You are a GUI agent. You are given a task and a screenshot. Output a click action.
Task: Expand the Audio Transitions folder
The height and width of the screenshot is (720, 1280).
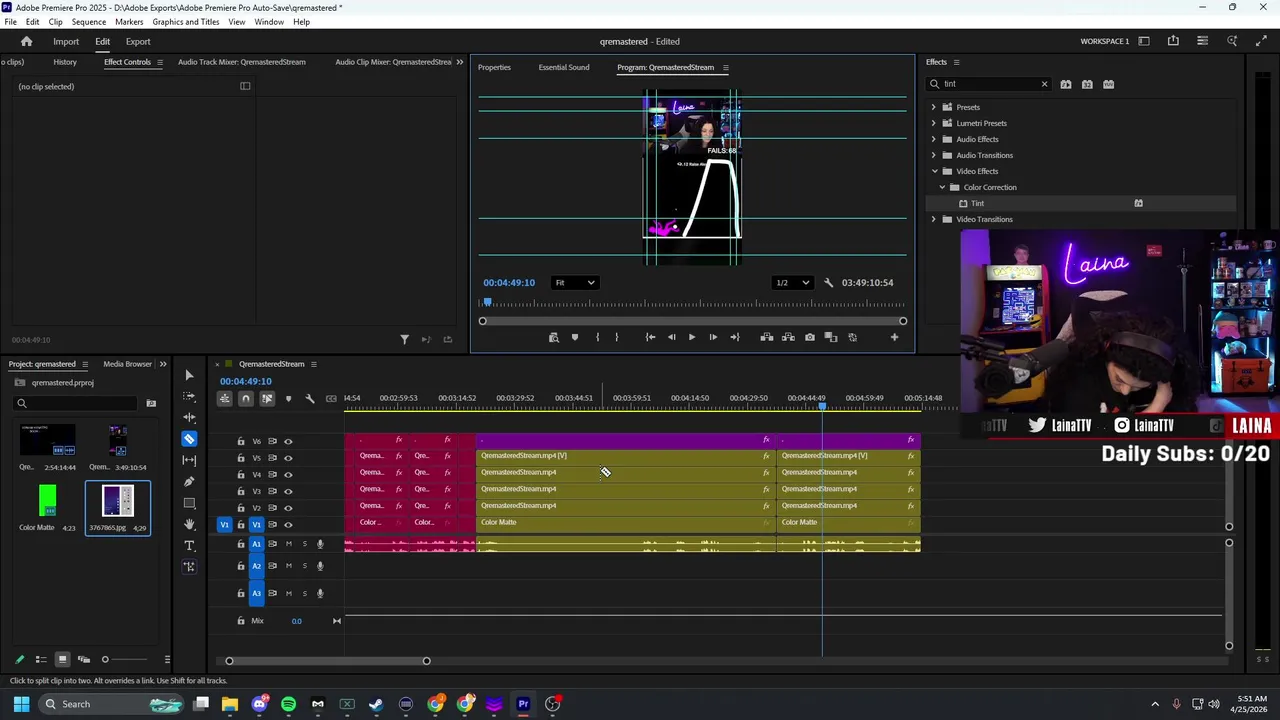(x=934, y=155)
